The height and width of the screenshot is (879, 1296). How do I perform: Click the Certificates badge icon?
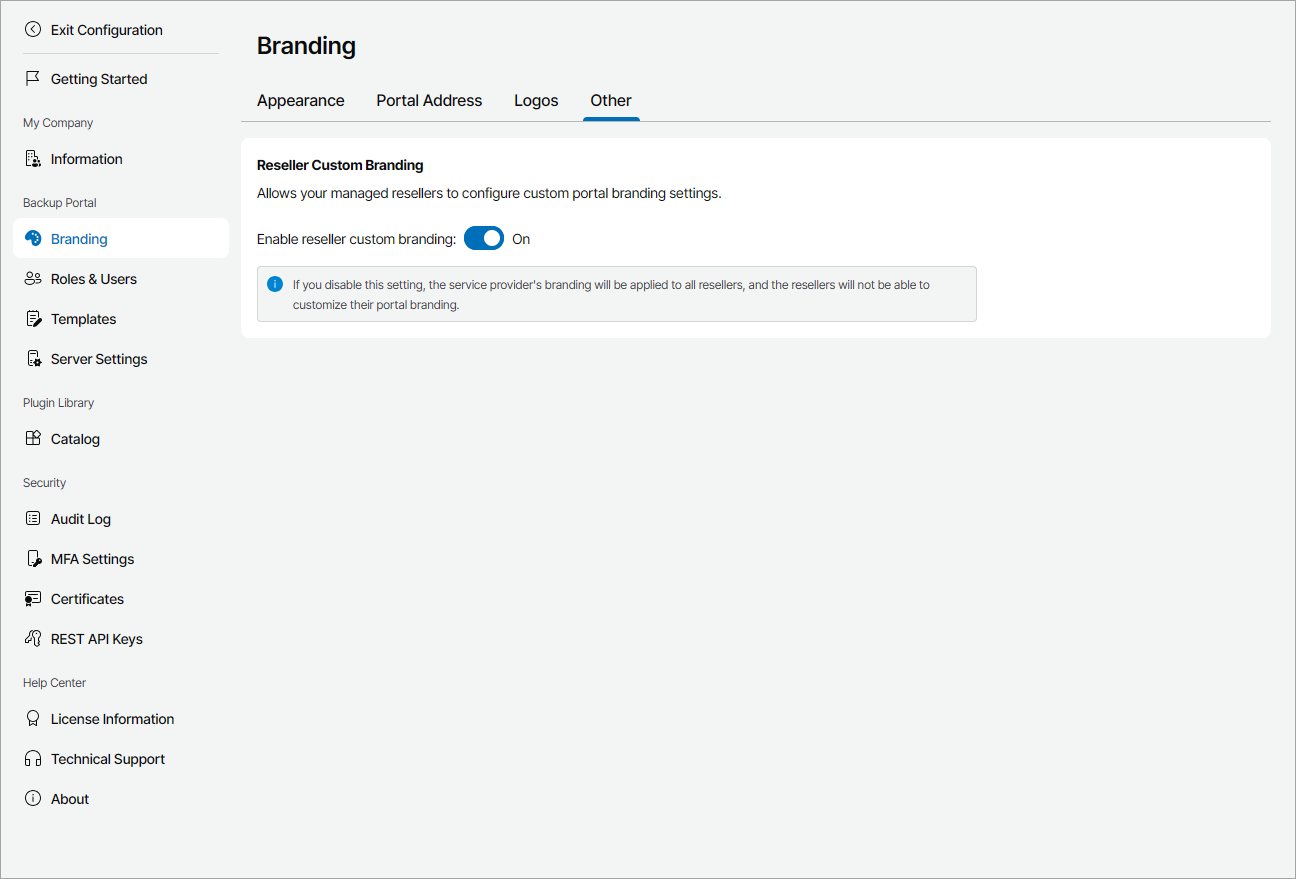33,598
